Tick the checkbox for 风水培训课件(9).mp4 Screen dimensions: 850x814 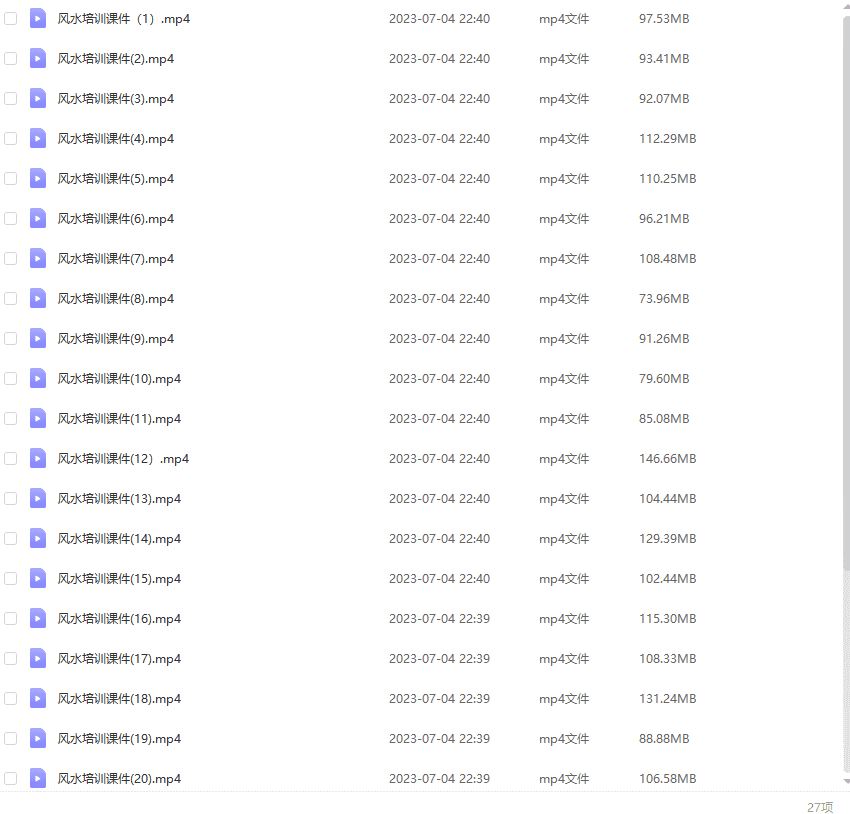11,339
